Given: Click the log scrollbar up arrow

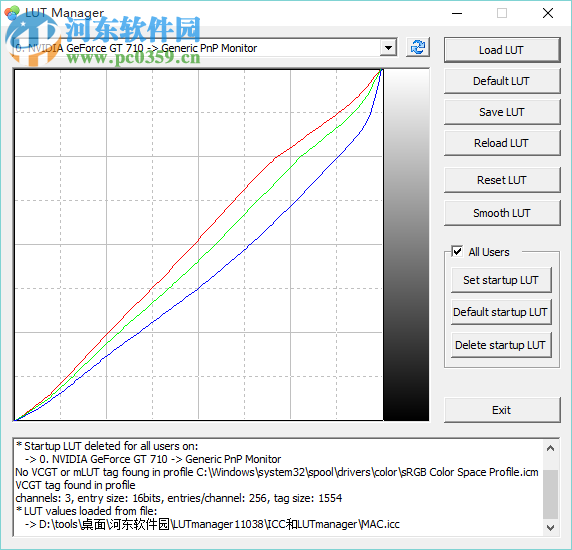Looking at the screenshot, I should click(550, 448).
